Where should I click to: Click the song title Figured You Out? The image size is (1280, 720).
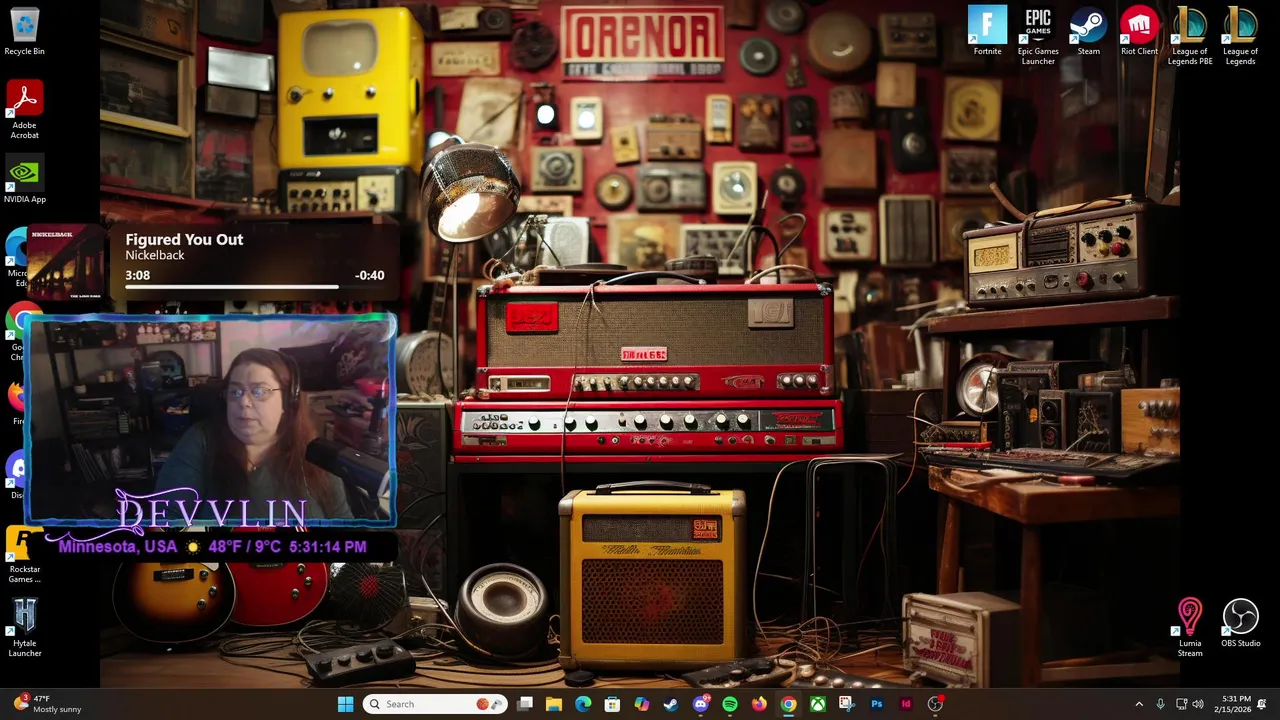[x=184, y=240]
